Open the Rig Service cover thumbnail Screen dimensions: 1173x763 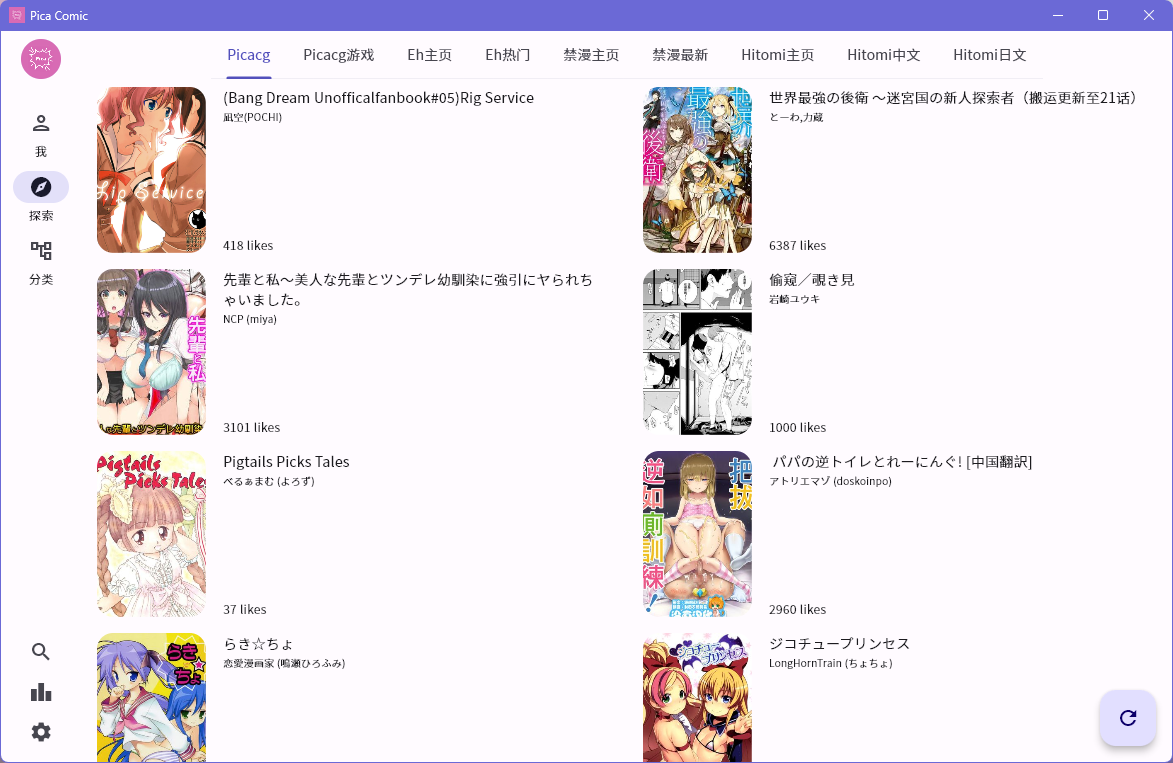pos(151,170)
